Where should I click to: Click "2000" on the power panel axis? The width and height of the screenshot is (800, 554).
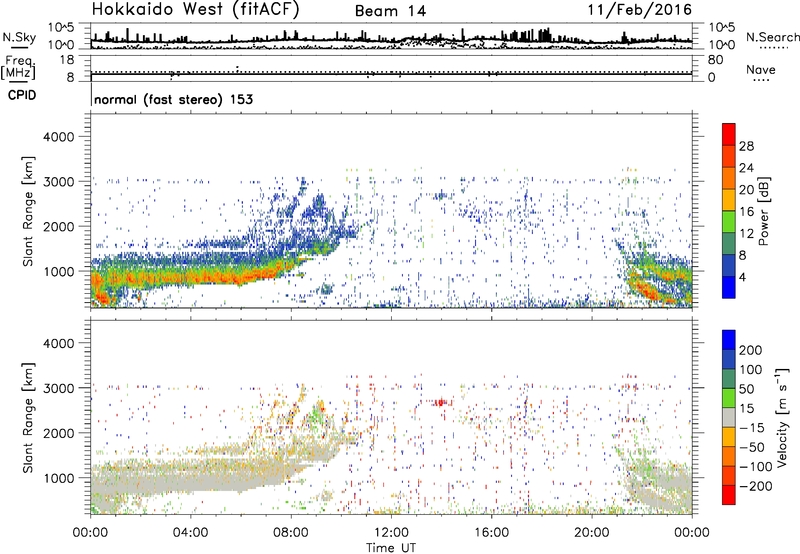[59, 226]
